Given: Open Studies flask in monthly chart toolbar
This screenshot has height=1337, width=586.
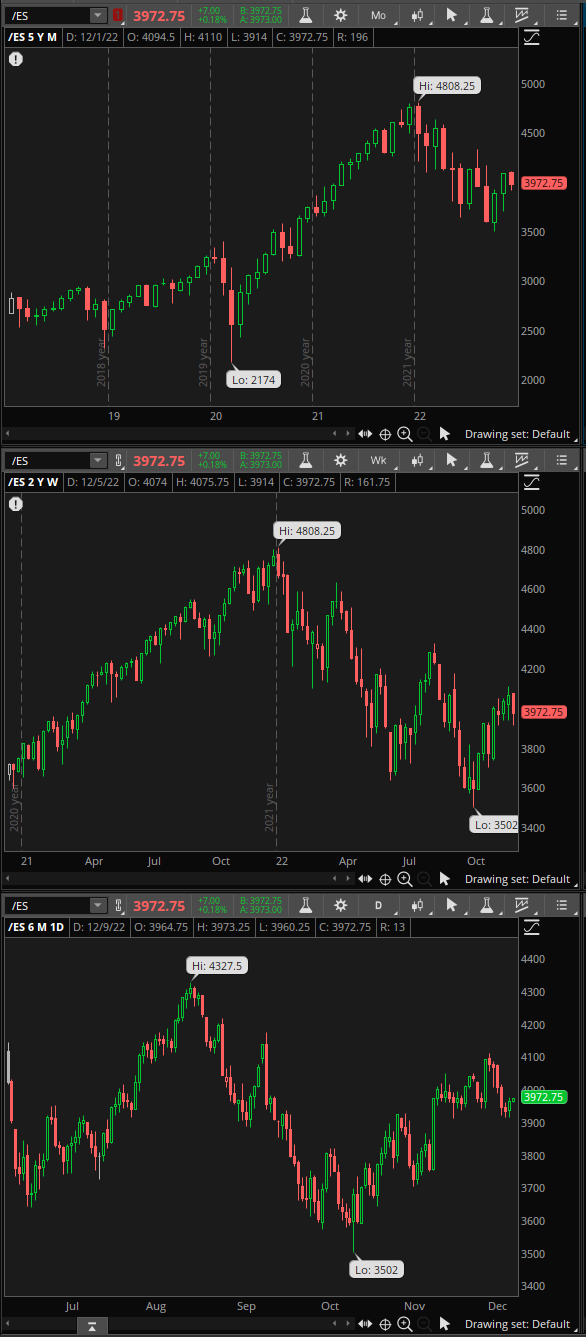Looking at the screenshot, I should coord(305,15).
